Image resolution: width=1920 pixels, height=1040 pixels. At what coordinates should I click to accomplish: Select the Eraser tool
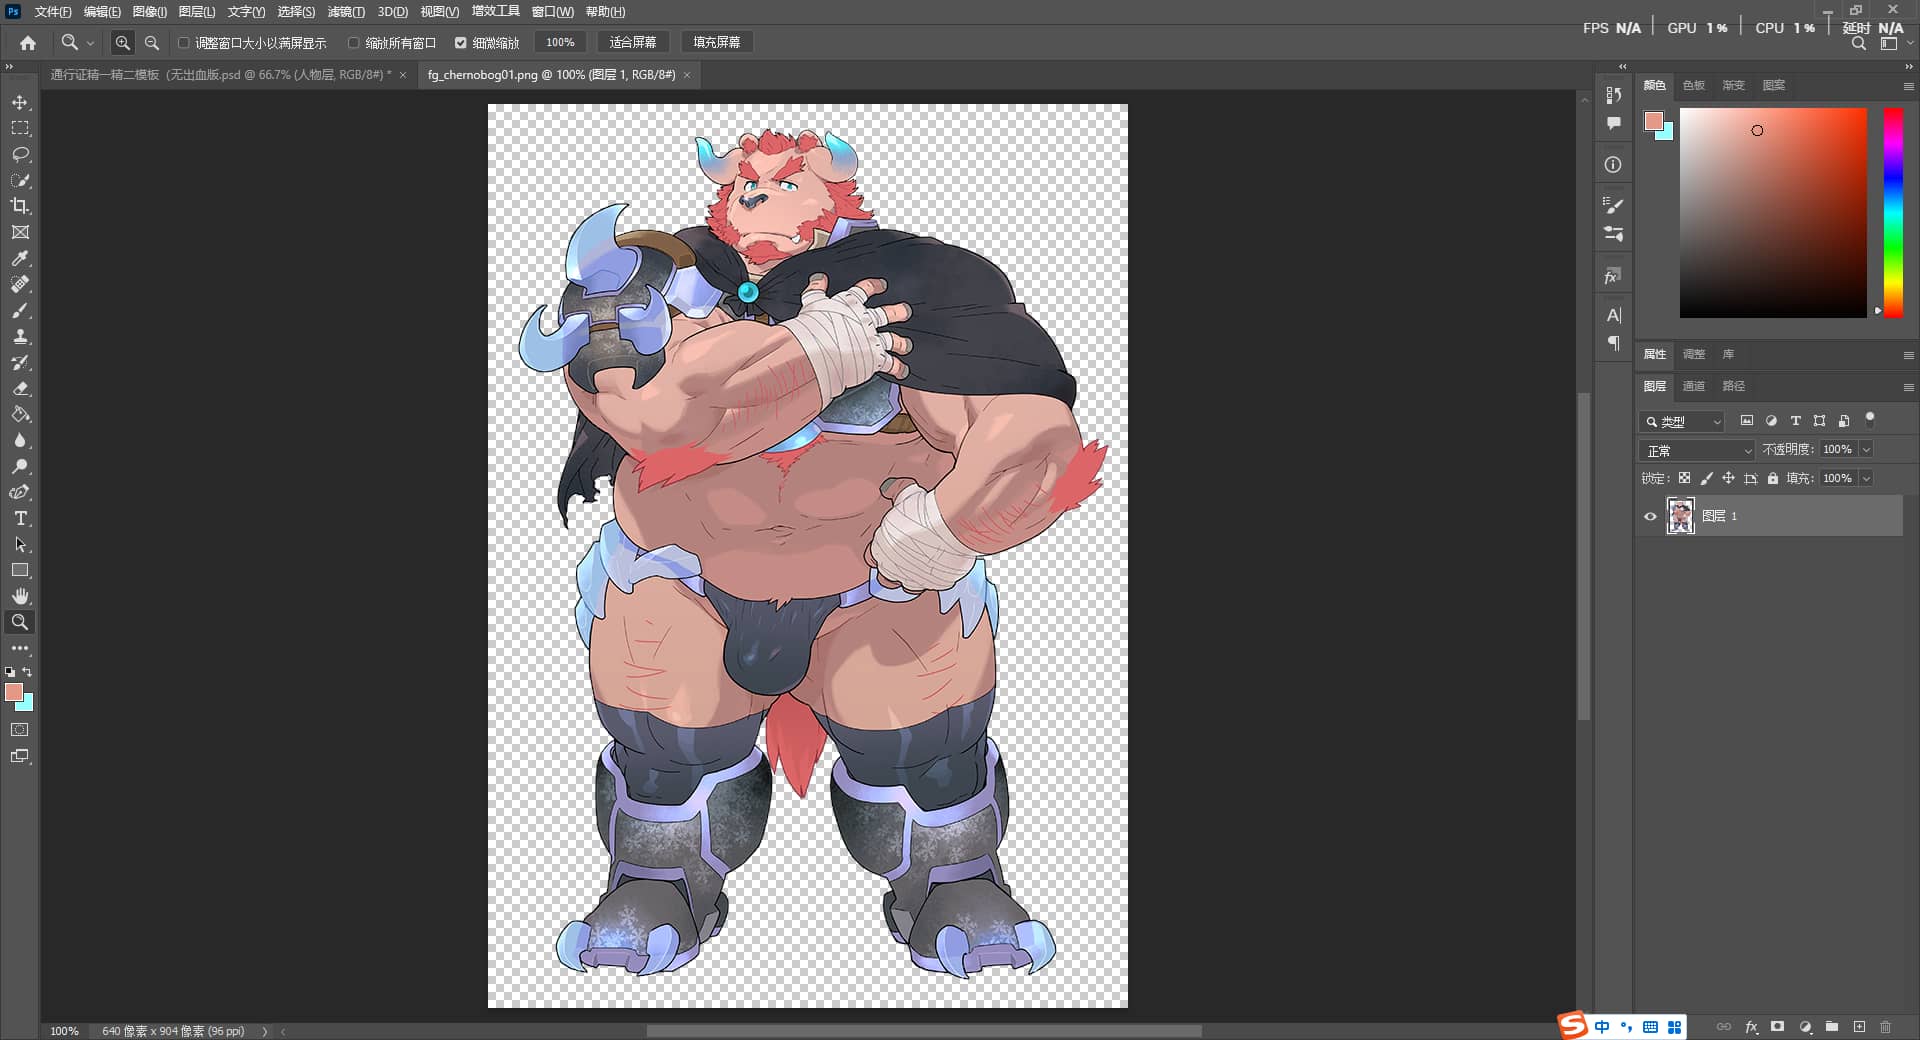pos(20,389)
